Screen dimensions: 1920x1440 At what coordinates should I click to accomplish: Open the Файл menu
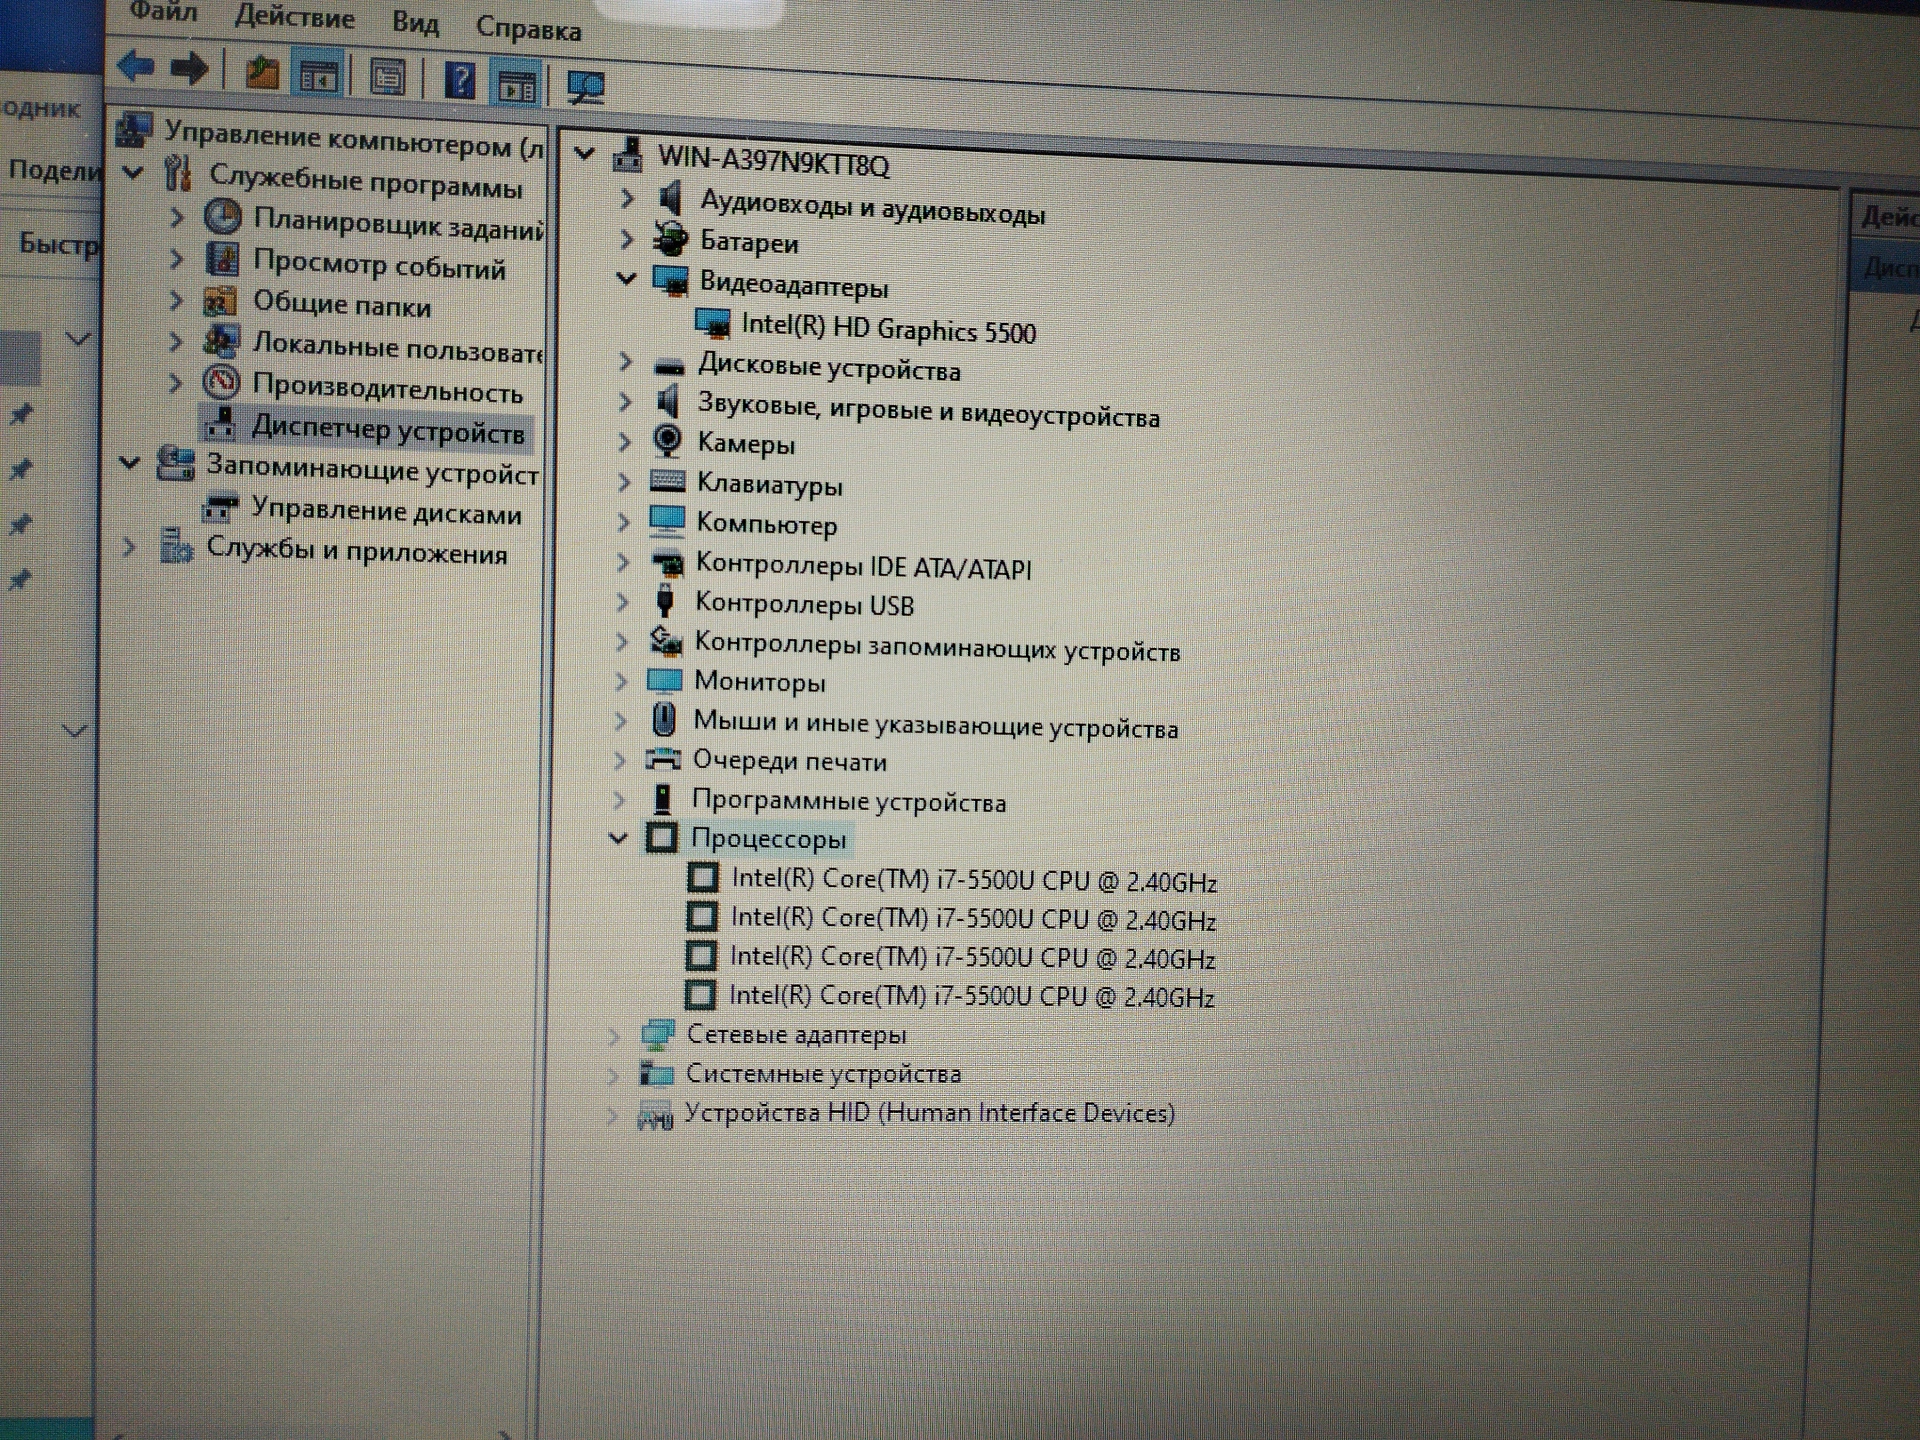pos(163,12)
